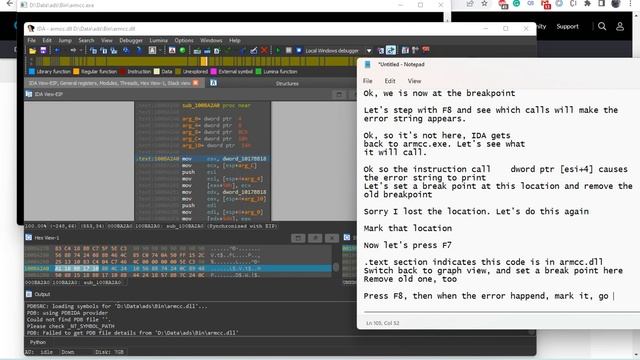Image resolution: width=640 pixels, height=360 pixels.
Task: Click Support link on browser page
Action: pyautogui.click(x=567, y=27)
